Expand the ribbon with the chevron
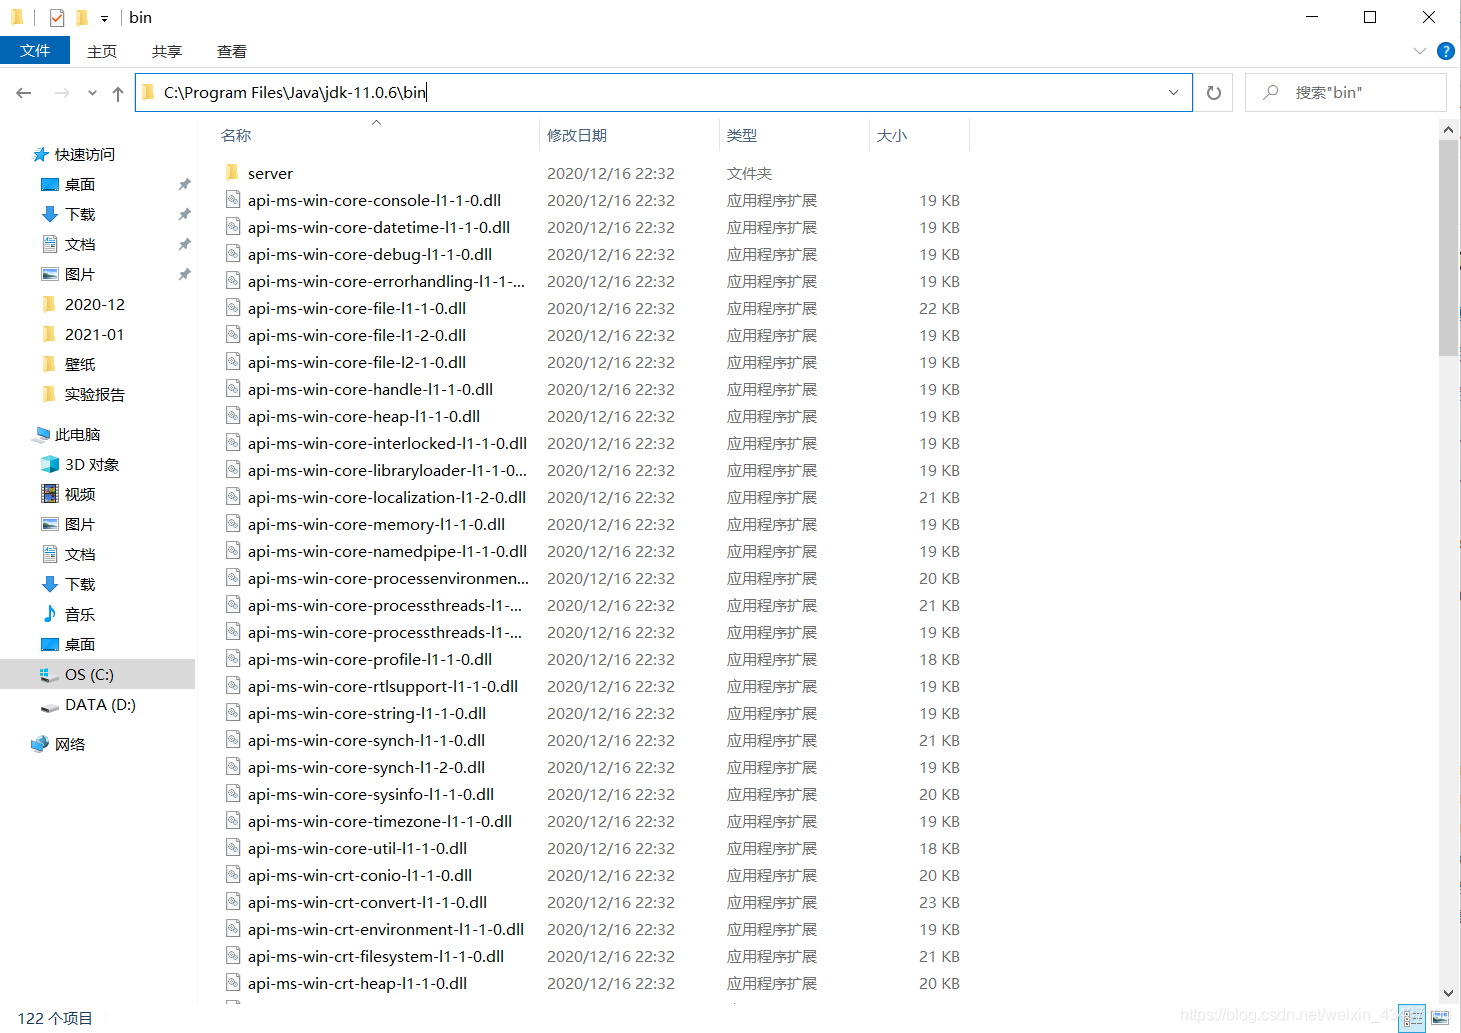1461x1033 pixels. point(1420,51)
